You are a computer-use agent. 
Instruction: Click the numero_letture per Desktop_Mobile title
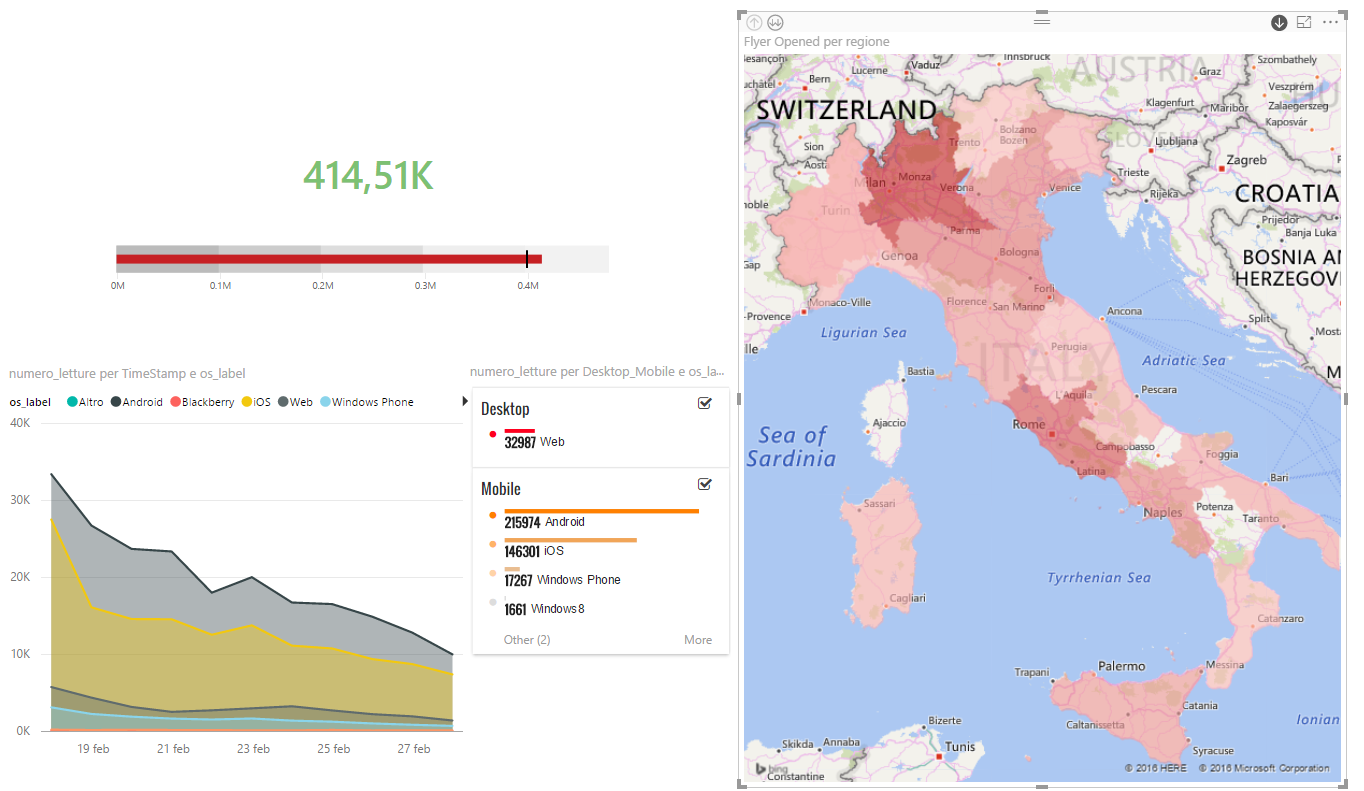click(598, 372)
